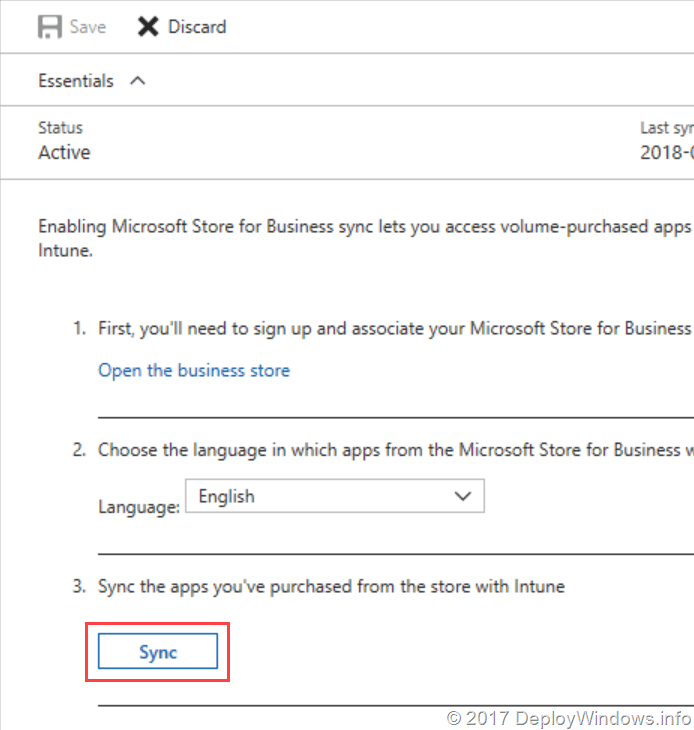Click the Sync button

pyautogui.click(x=158, y=652)
